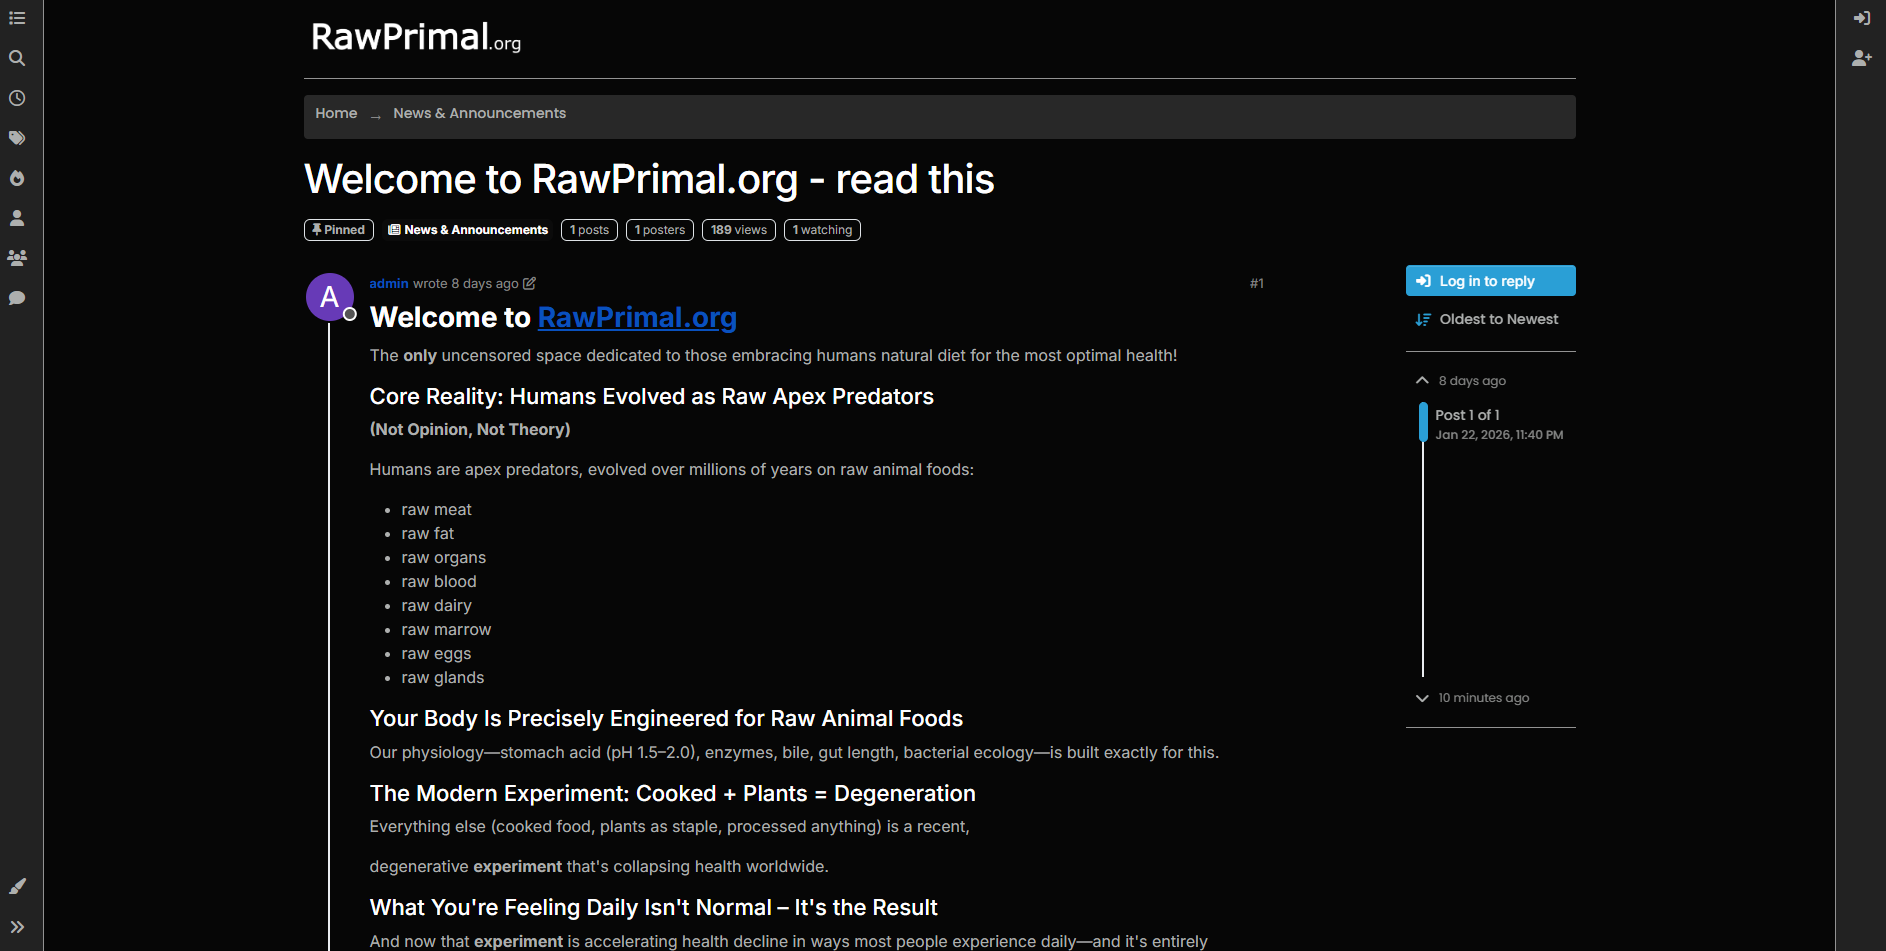Screen dimensions: 1886x951
Task: Jump to top via the 8 days ago chevron
Action: [x=1422, y=381]
